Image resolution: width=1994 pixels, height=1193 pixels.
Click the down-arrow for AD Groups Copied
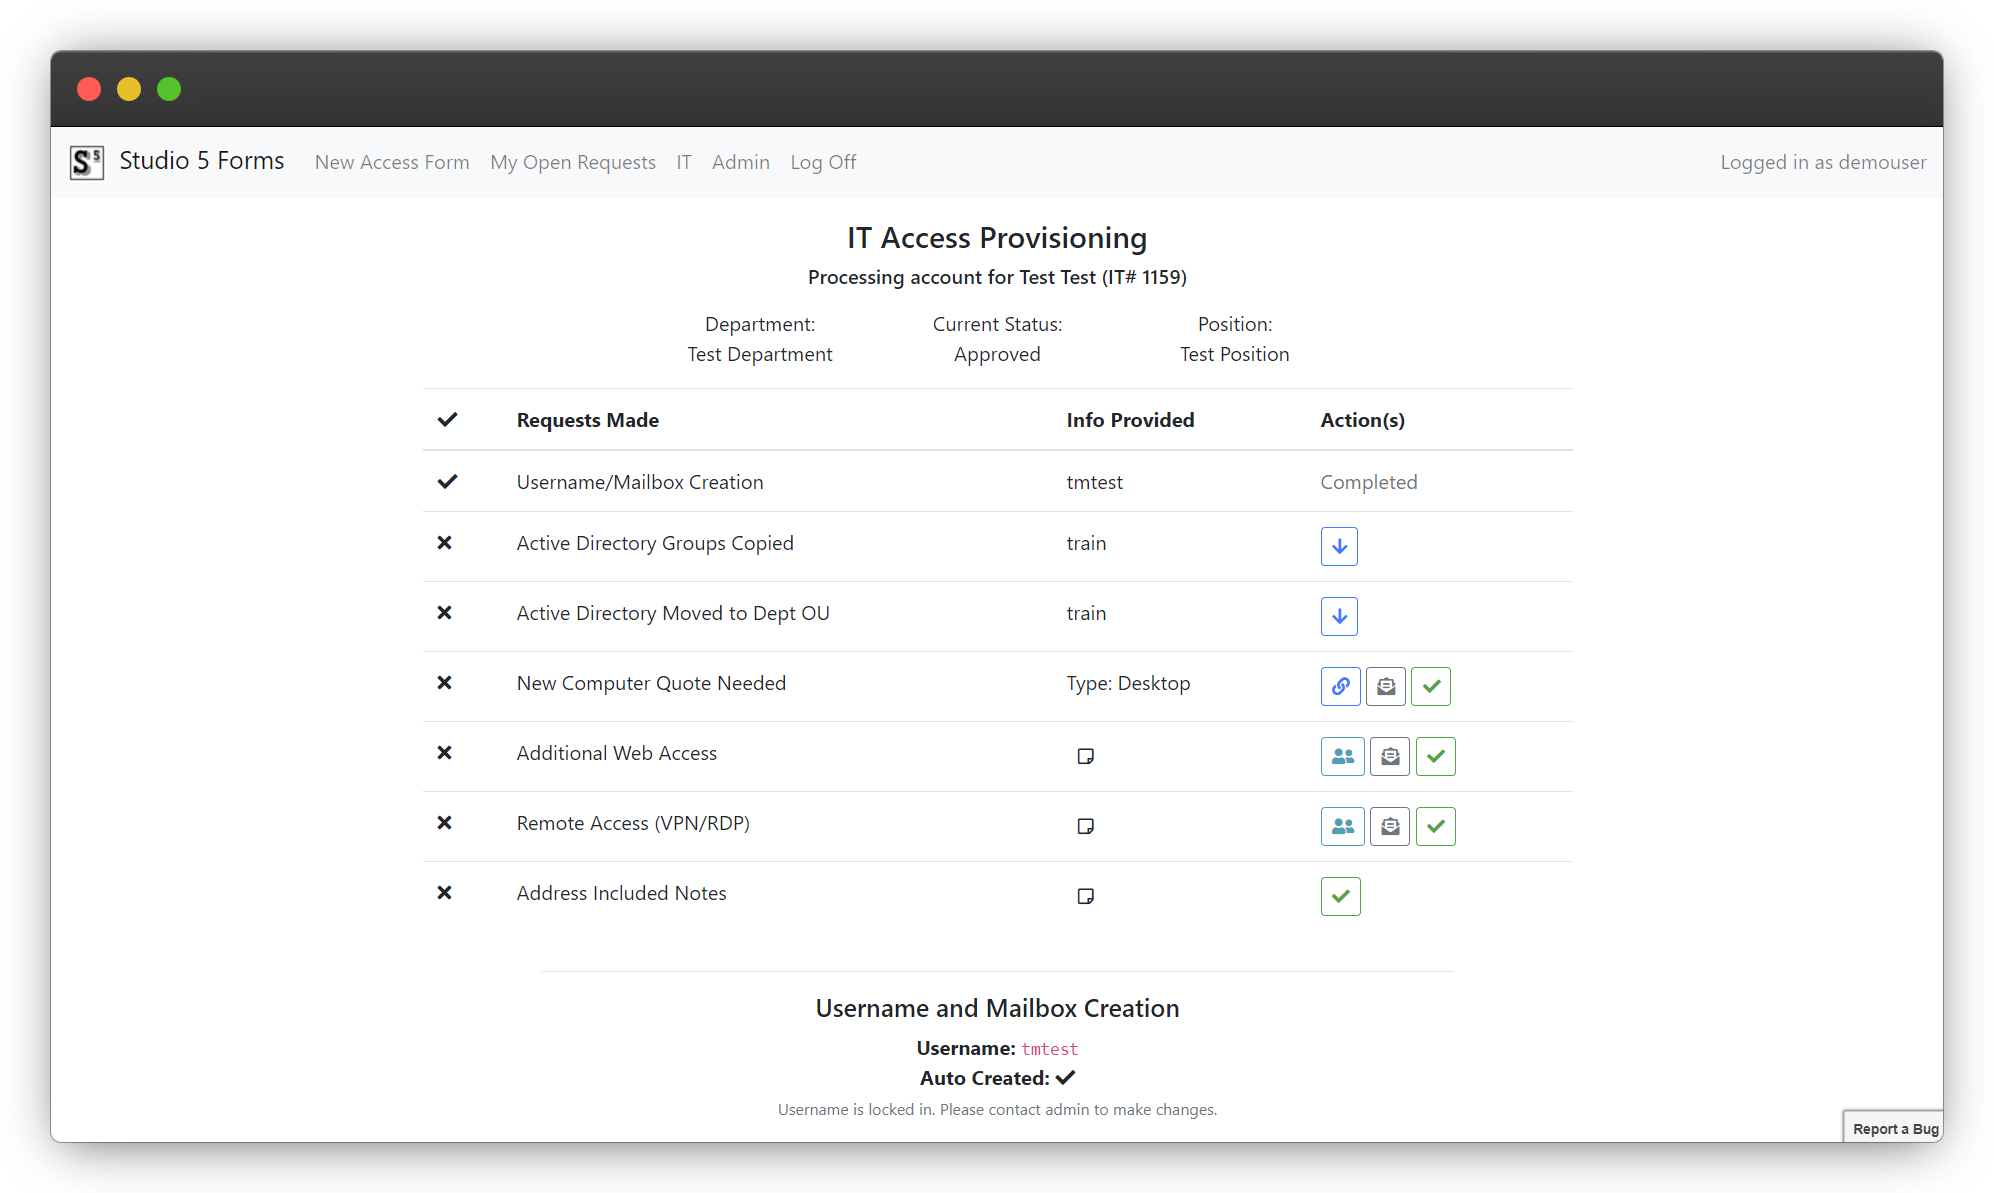(1339, 546)
